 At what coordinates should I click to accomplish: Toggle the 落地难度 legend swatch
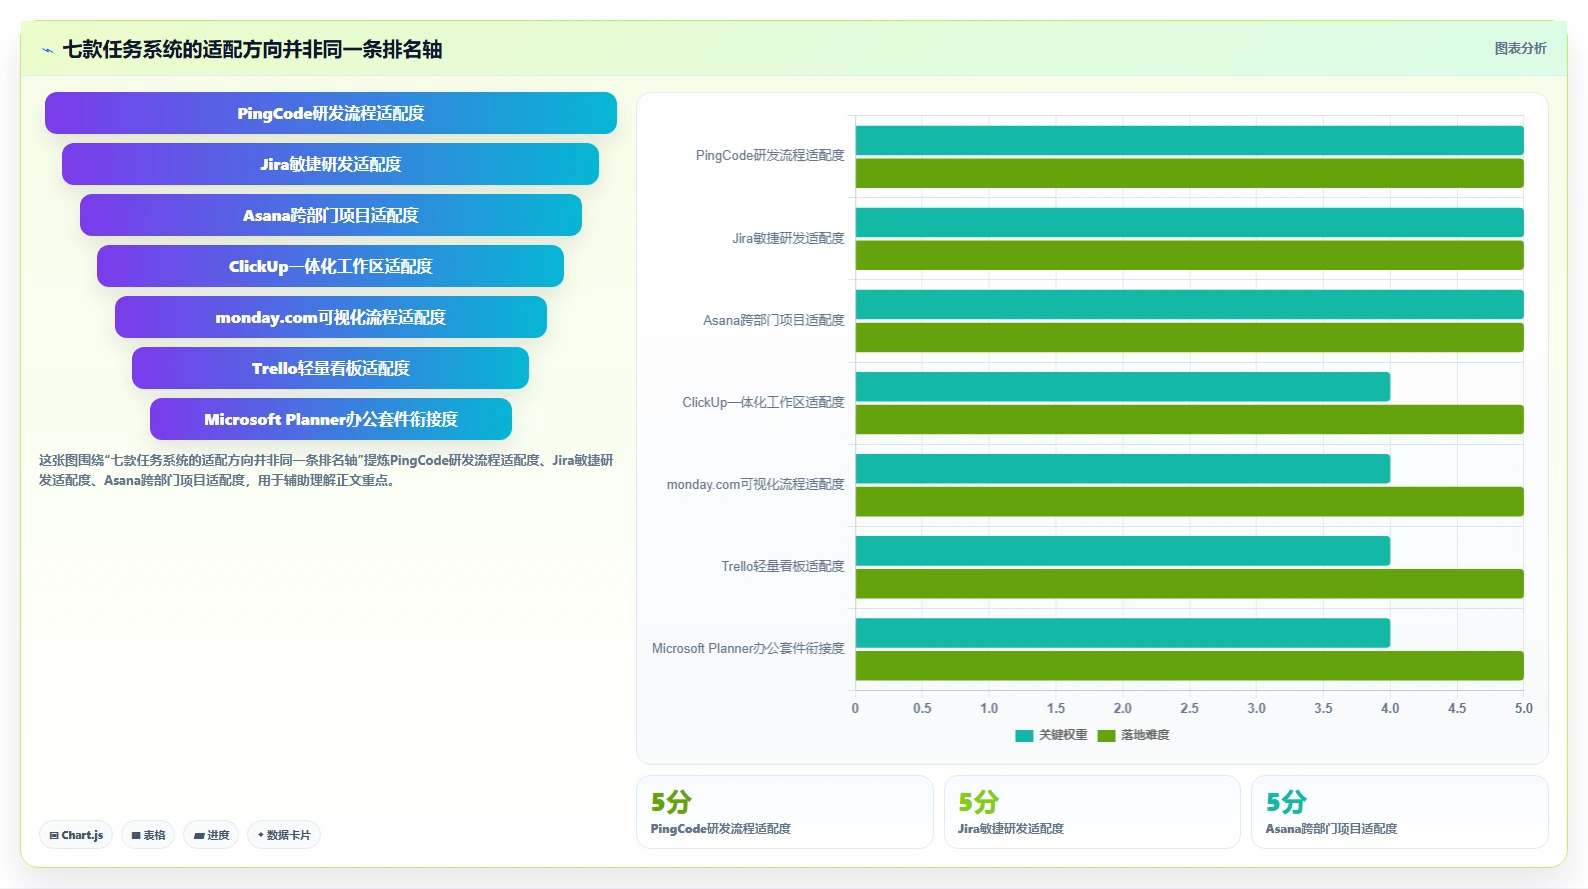tap(1106, 735)
